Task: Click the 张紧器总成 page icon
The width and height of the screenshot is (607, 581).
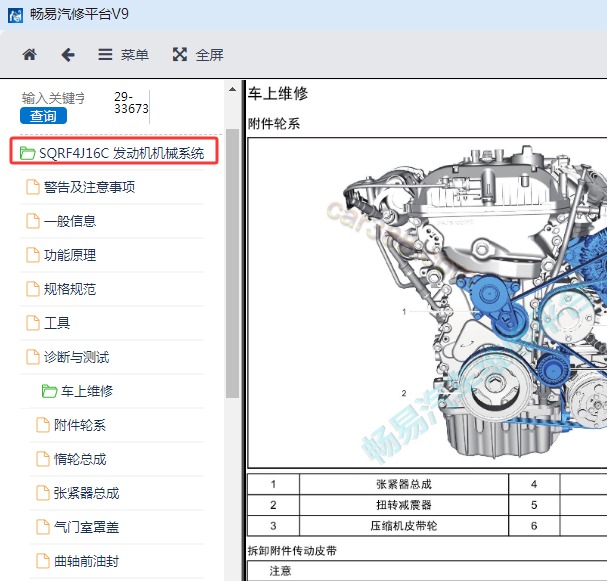Action: point(43,493)
